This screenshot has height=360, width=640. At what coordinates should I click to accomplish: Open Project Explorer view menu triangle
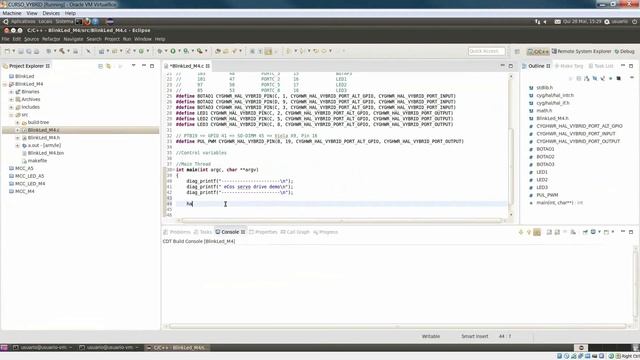[x=133, y=66]
